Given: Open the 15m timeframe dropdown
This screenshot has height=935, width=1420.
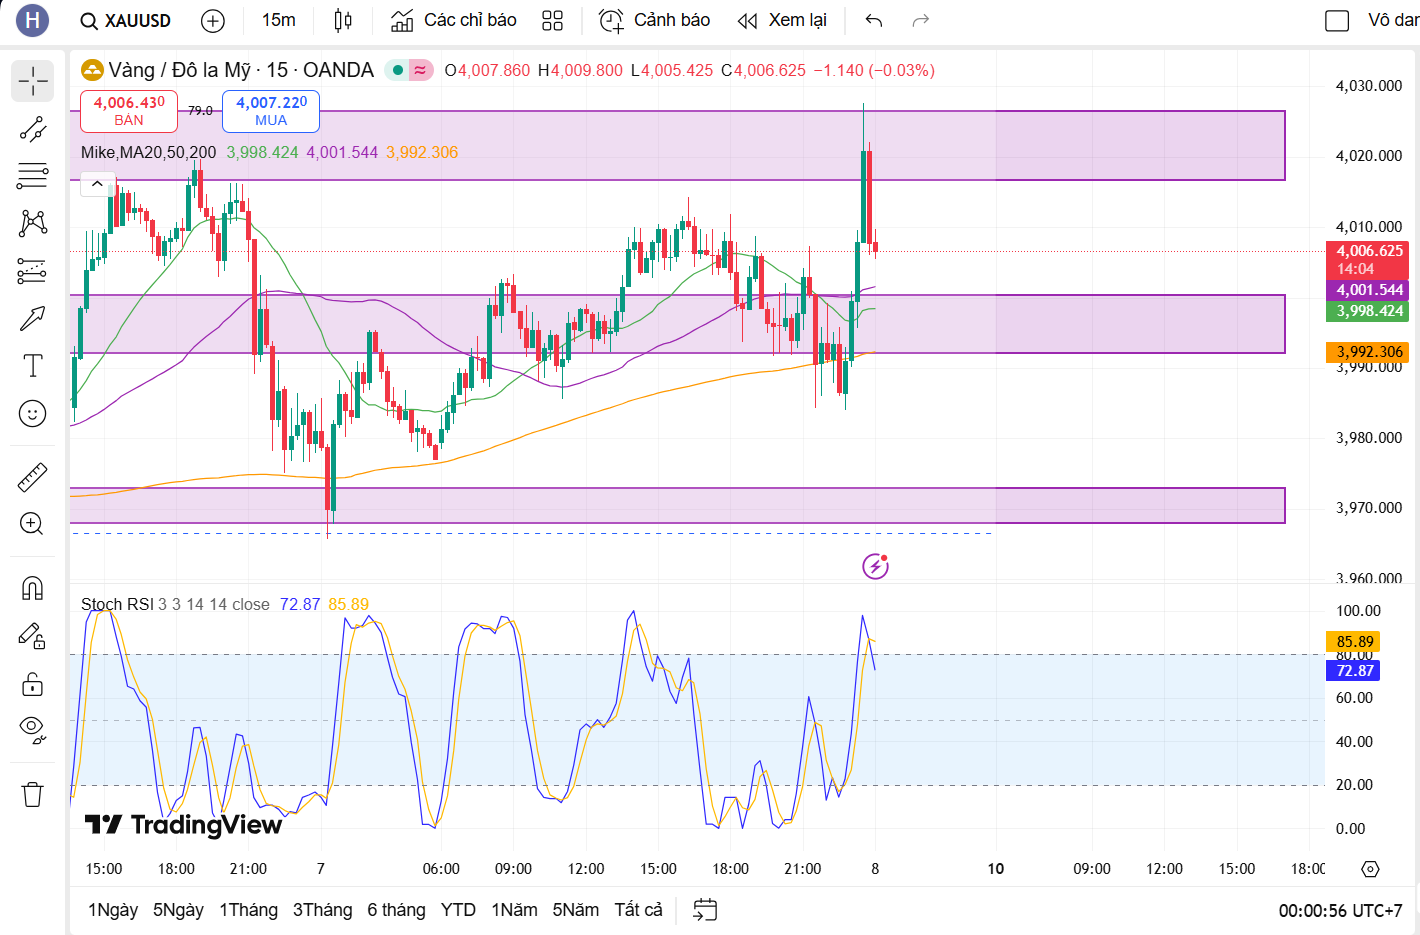Looking at the screenshot, I should pyautogui.click(x=278, y=20).
